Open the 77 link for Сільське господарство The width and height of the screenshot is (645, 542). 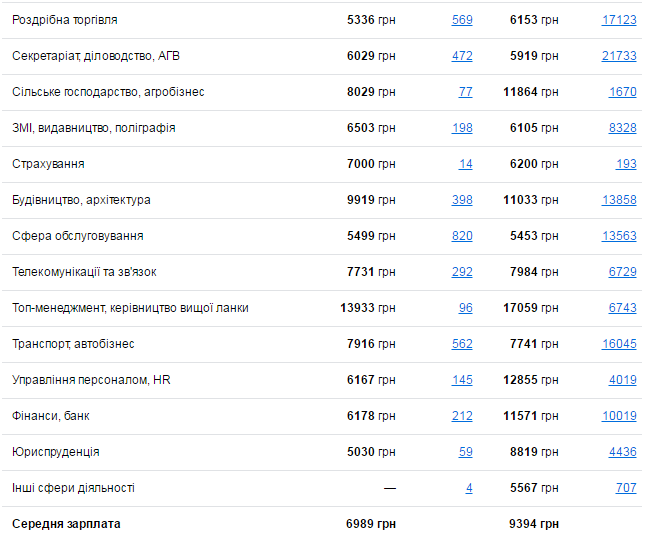click(x=465, y=92)
